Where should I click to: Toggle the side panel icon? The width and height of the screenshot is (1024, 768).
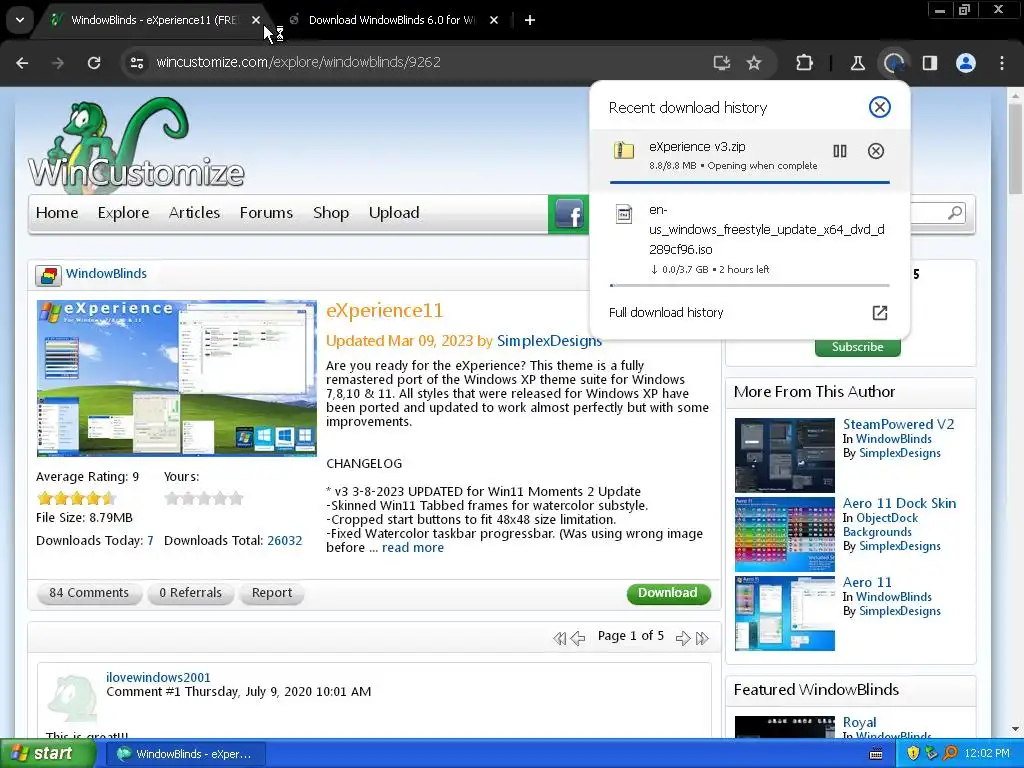[930, 63]
